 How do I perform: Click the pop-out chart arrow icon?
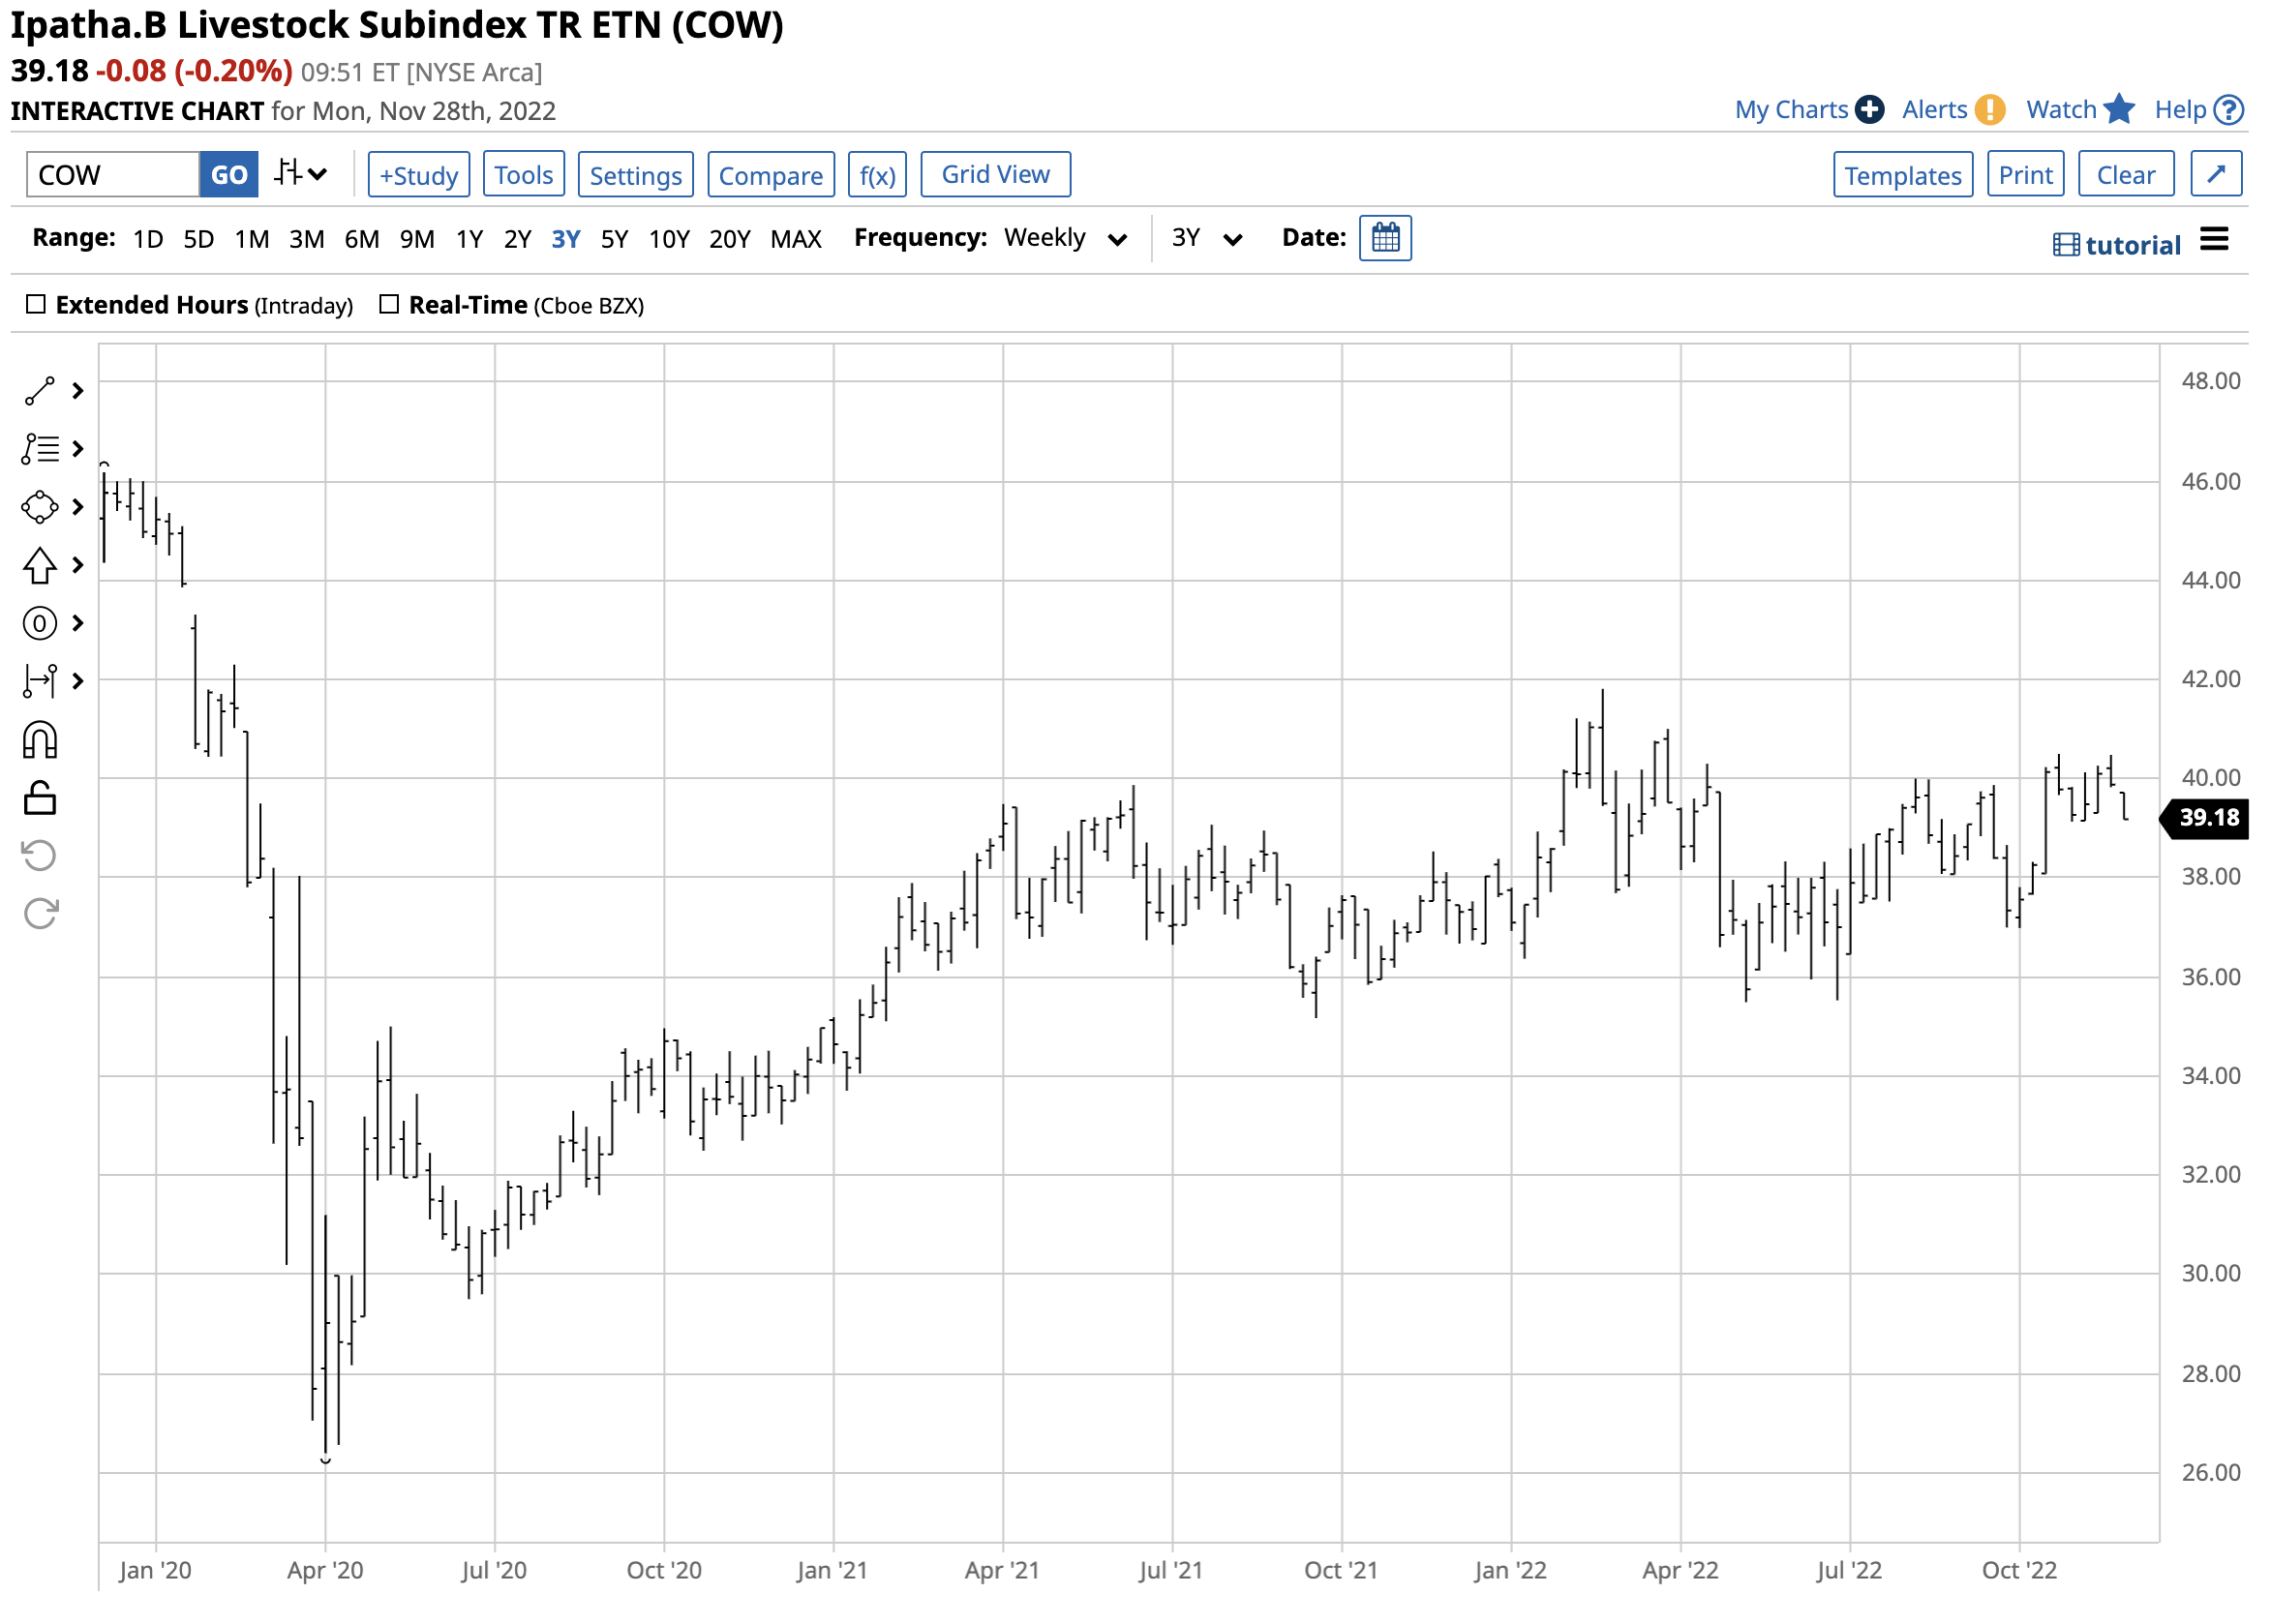click(x=2215, y=174)
